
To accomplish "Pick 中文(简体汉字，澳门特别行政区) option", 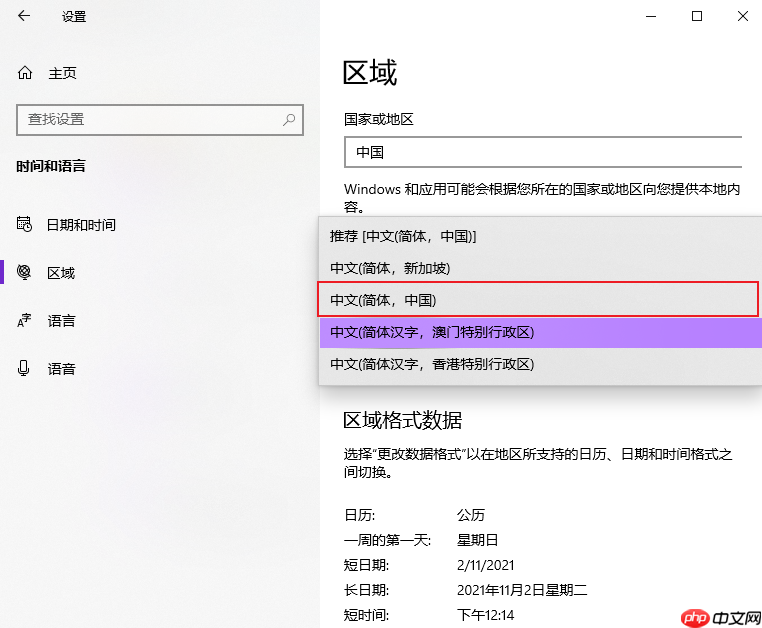I will [540, 332].
